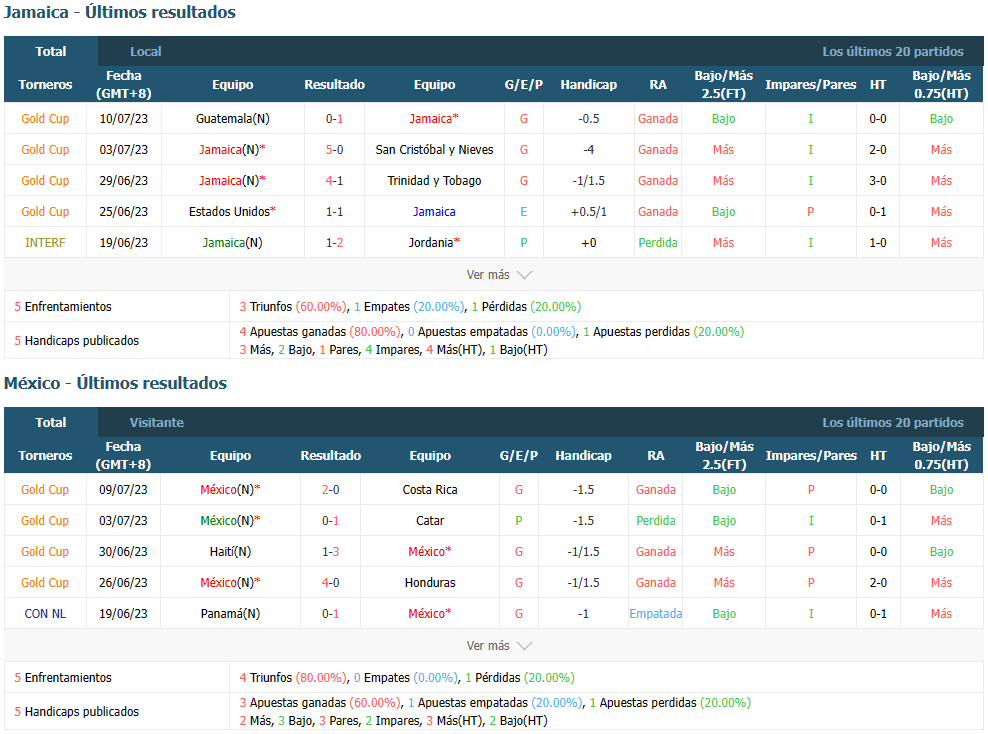Click date 29/06/23 in Jamaica table

pyautogui.click(x=124, y=181)
